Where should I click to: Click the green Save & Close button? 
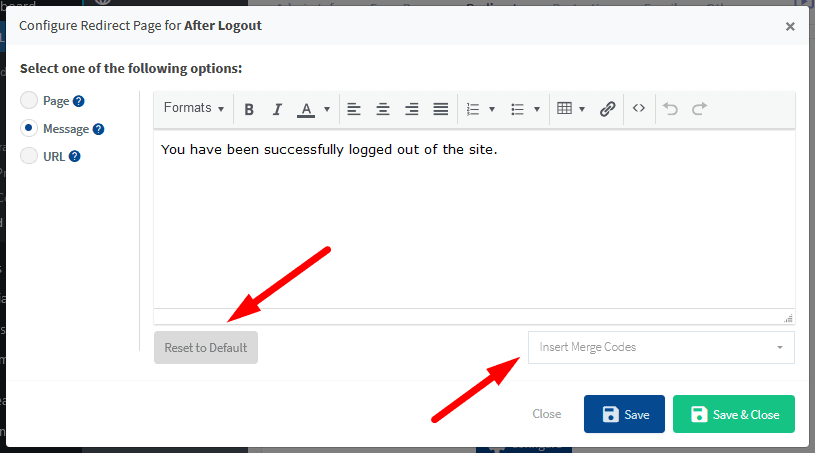point(733,414)
